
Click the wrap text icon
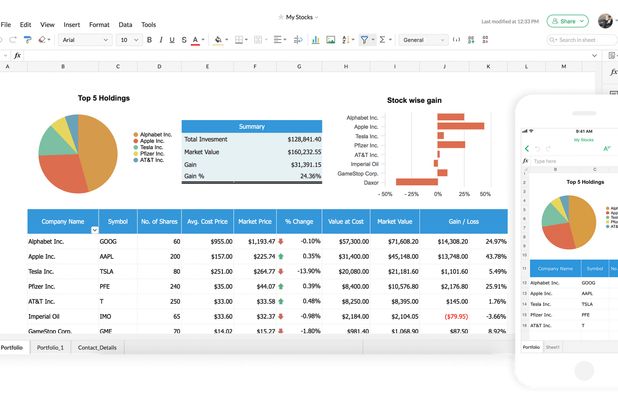point(298,40)
